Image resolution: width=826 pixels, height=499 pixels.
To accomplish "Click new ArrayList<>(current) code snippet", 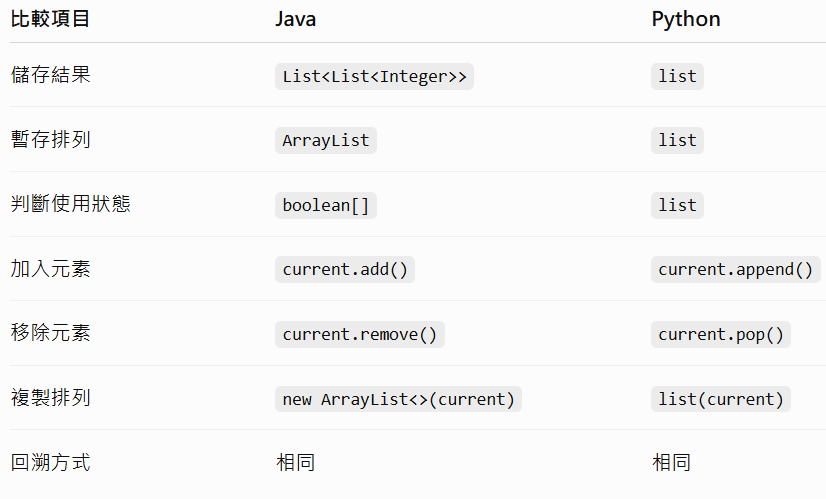I will pyautogui.click(x=398, y=399).
